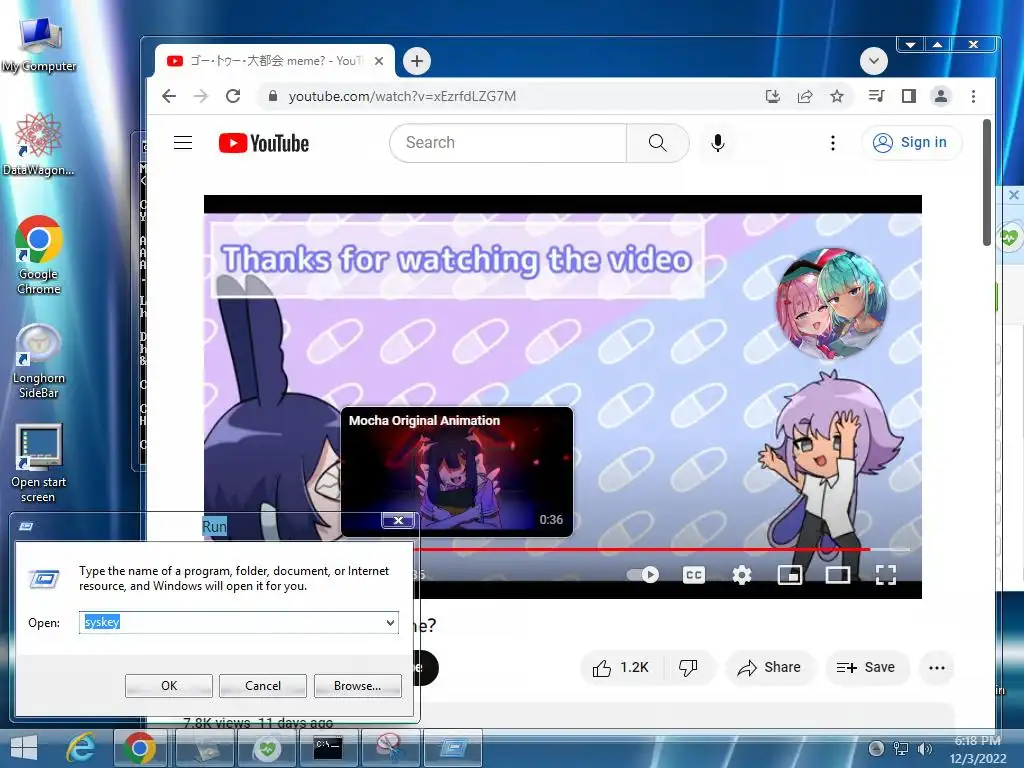Share this page icon in address bar
Screen dimensions: 1024x768
coord(805,97)
